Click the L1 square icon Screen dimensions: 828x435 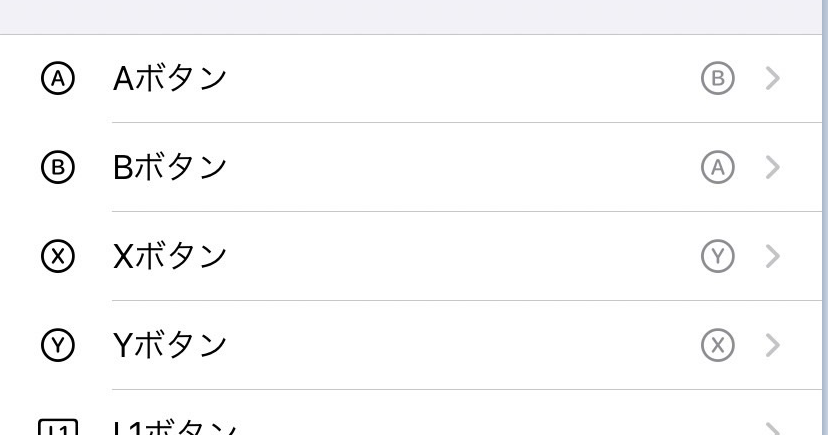[58, 427]
